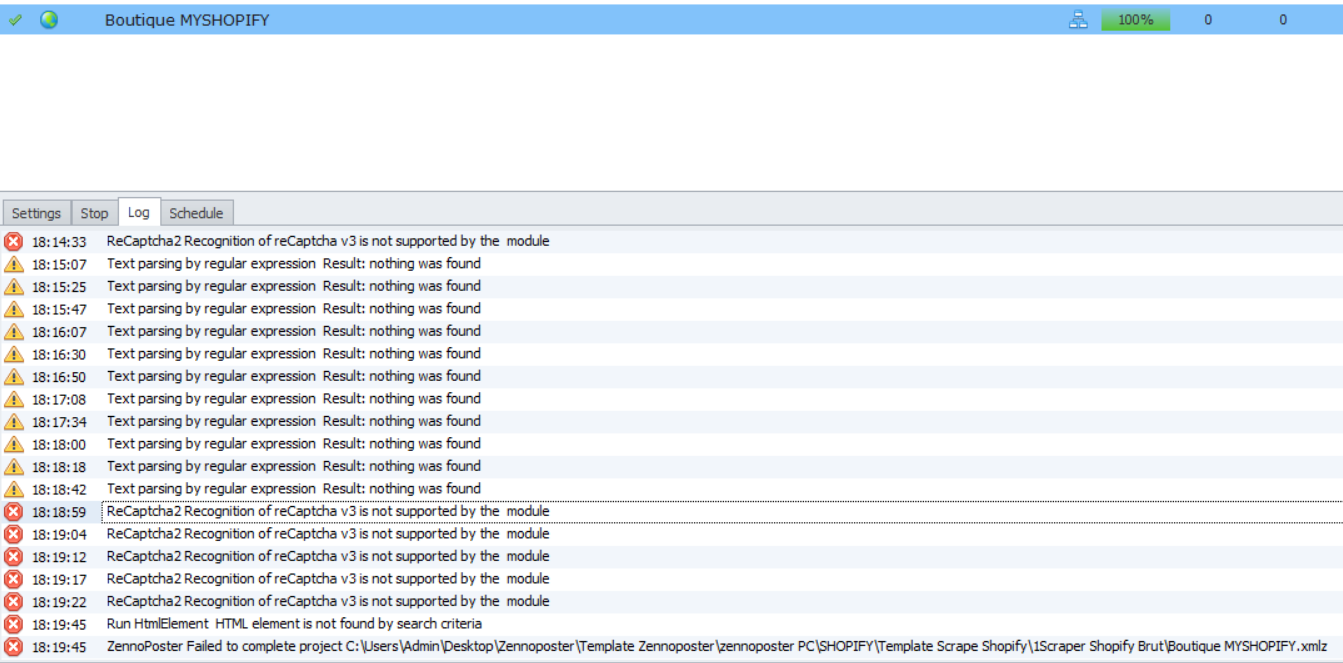Screen dimensions: 1343x663
Task: Click error icon of 18:19:17 entry
Action: (x=13, y=579)
